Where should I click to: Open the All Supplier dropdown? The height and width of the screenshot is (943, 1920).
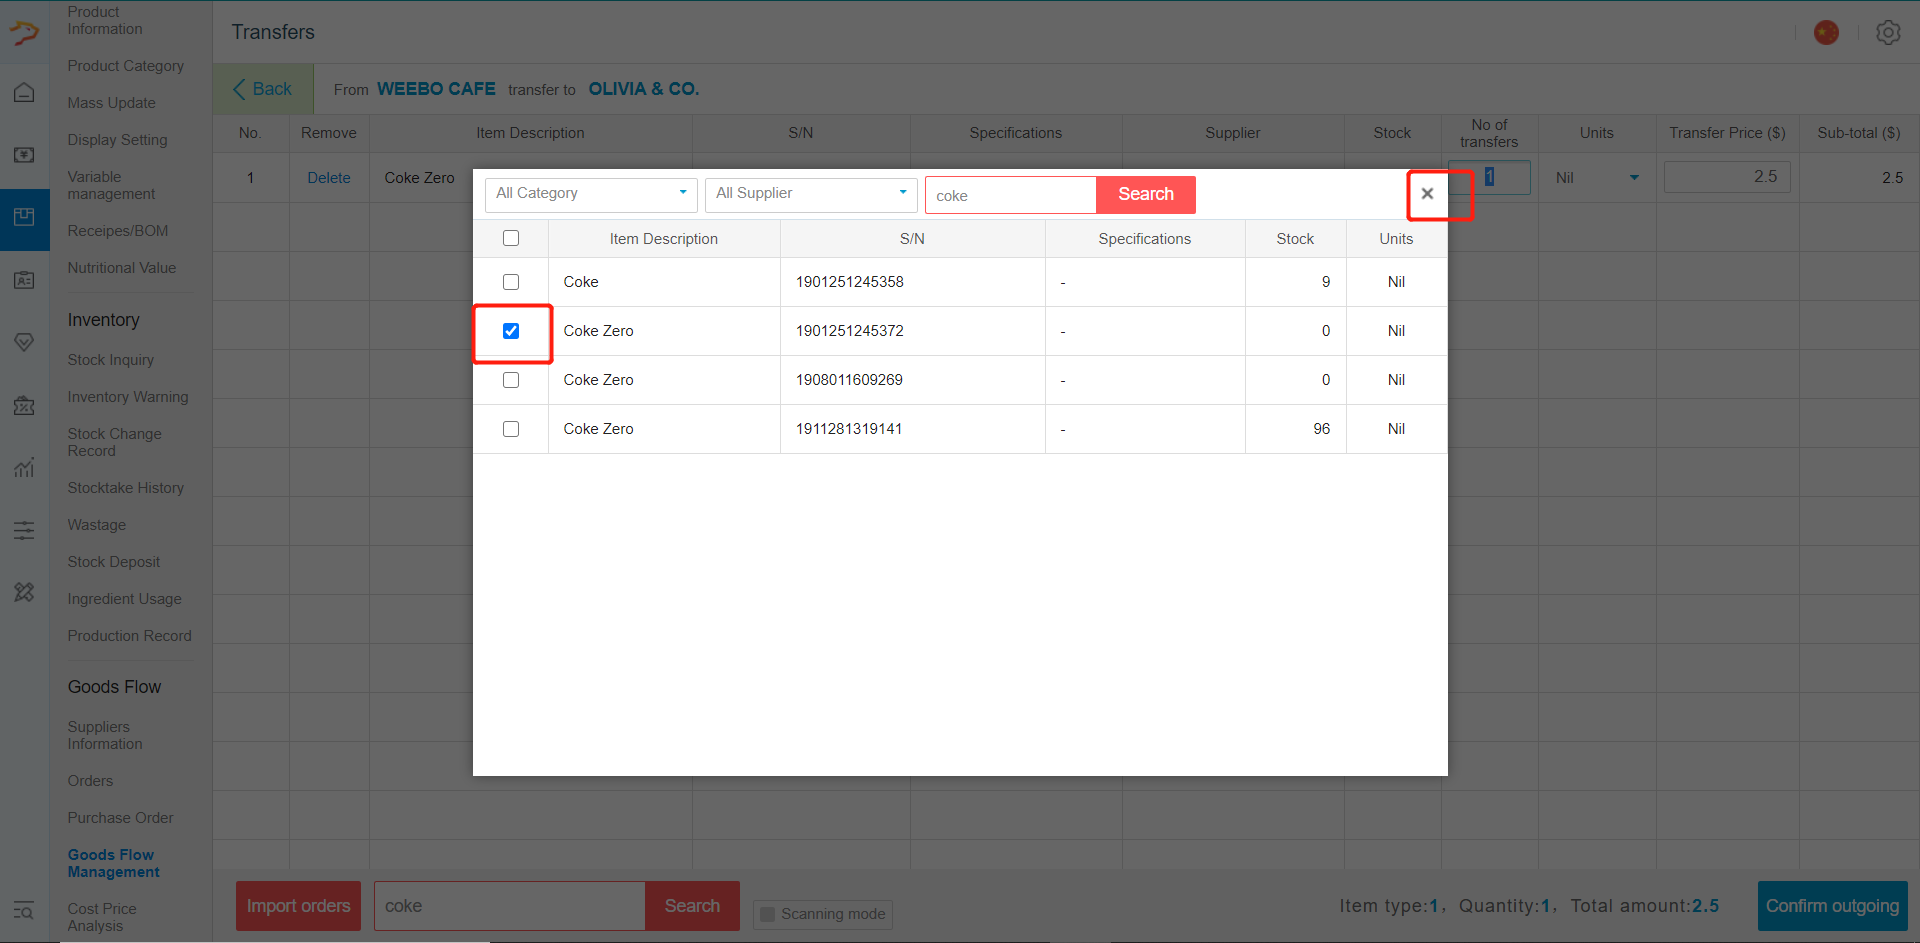811,194
